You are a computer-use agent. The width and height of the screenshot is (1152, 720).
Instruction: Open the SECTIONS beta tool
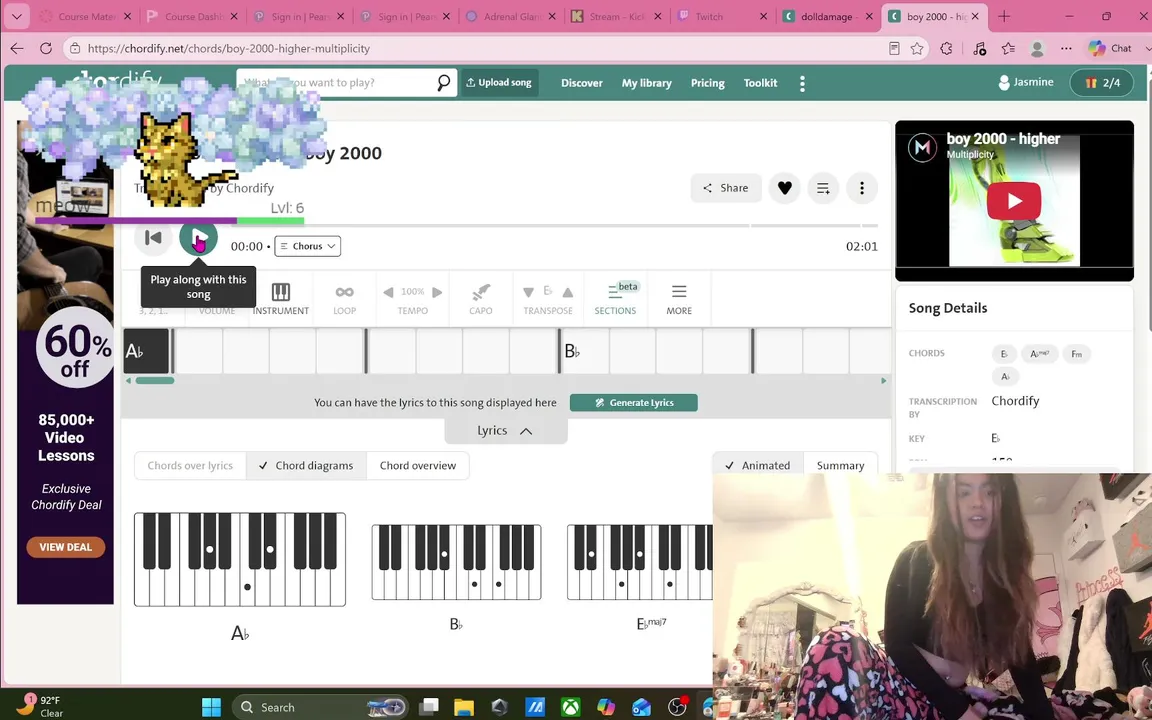pyautogui.click(x=616, y=299)
